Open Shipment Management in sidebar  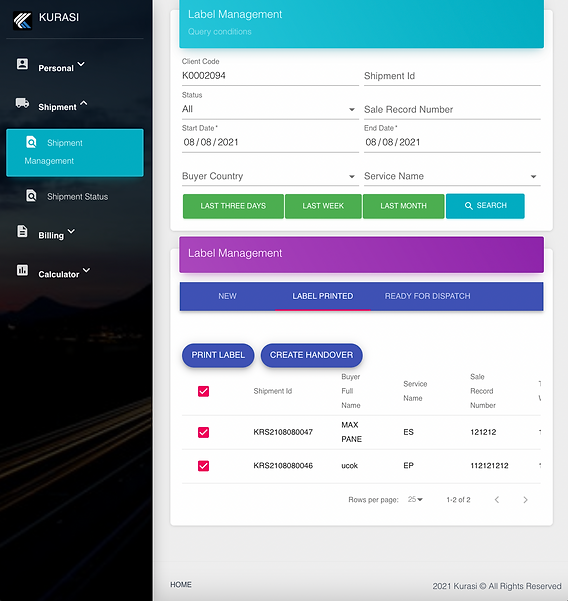coord(75,153)
